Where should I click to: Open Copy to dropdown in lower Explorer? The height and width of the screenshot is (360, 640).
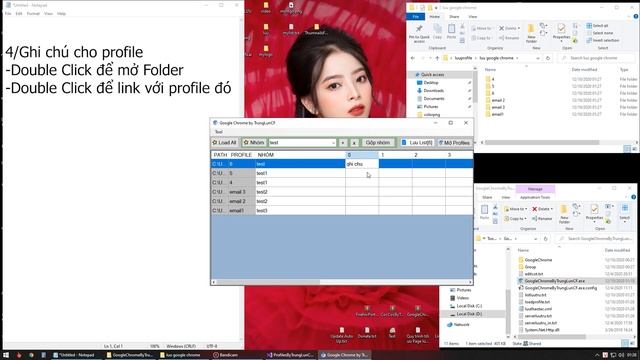coord(516,219)
